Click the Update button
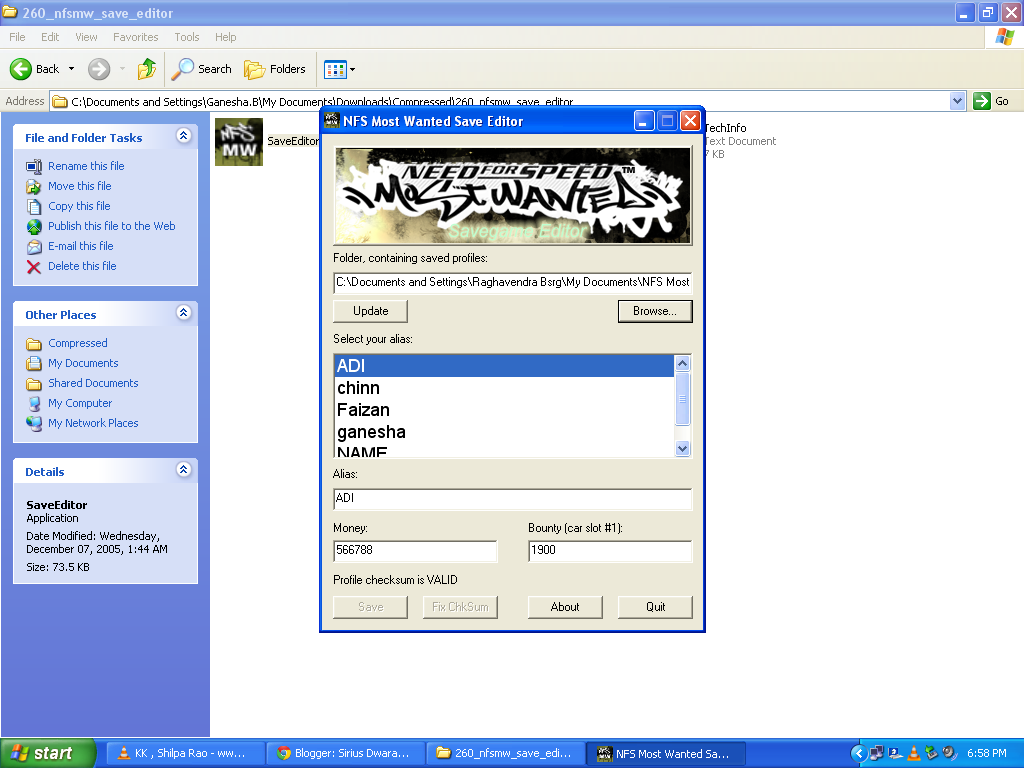The height and width of the screenshot is (768, 1024). (x=370, y=311)
